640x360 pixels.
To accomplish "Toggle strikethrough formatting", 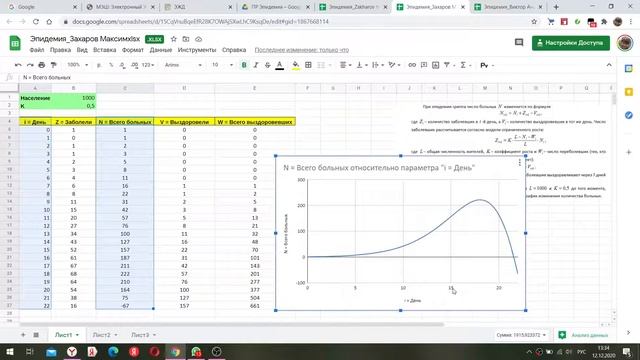I will [x=268, y=65].
